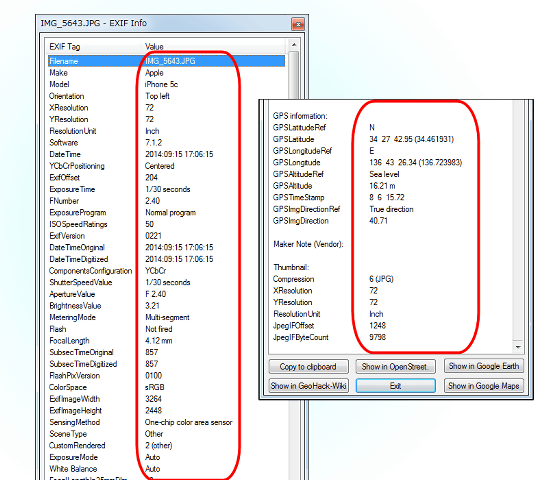Select the GPSLatitudeRef row
The image size is (560, 480).
point(391,128)
